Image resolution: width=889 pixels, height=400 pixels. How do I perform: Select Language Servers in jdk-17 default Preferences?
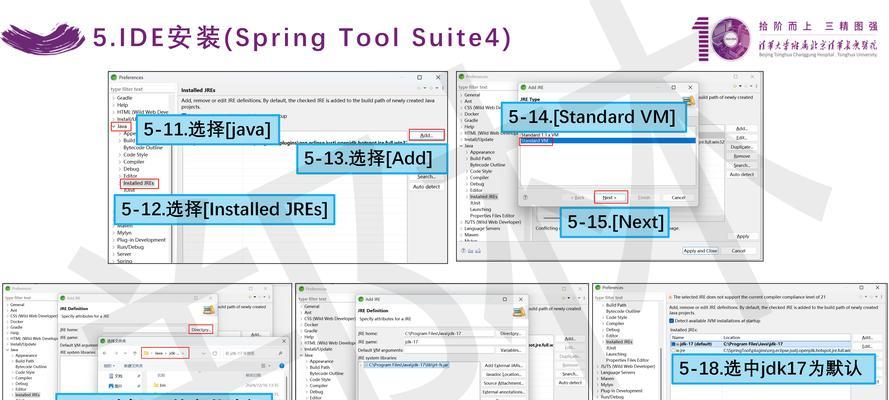(x=617, y=373)
